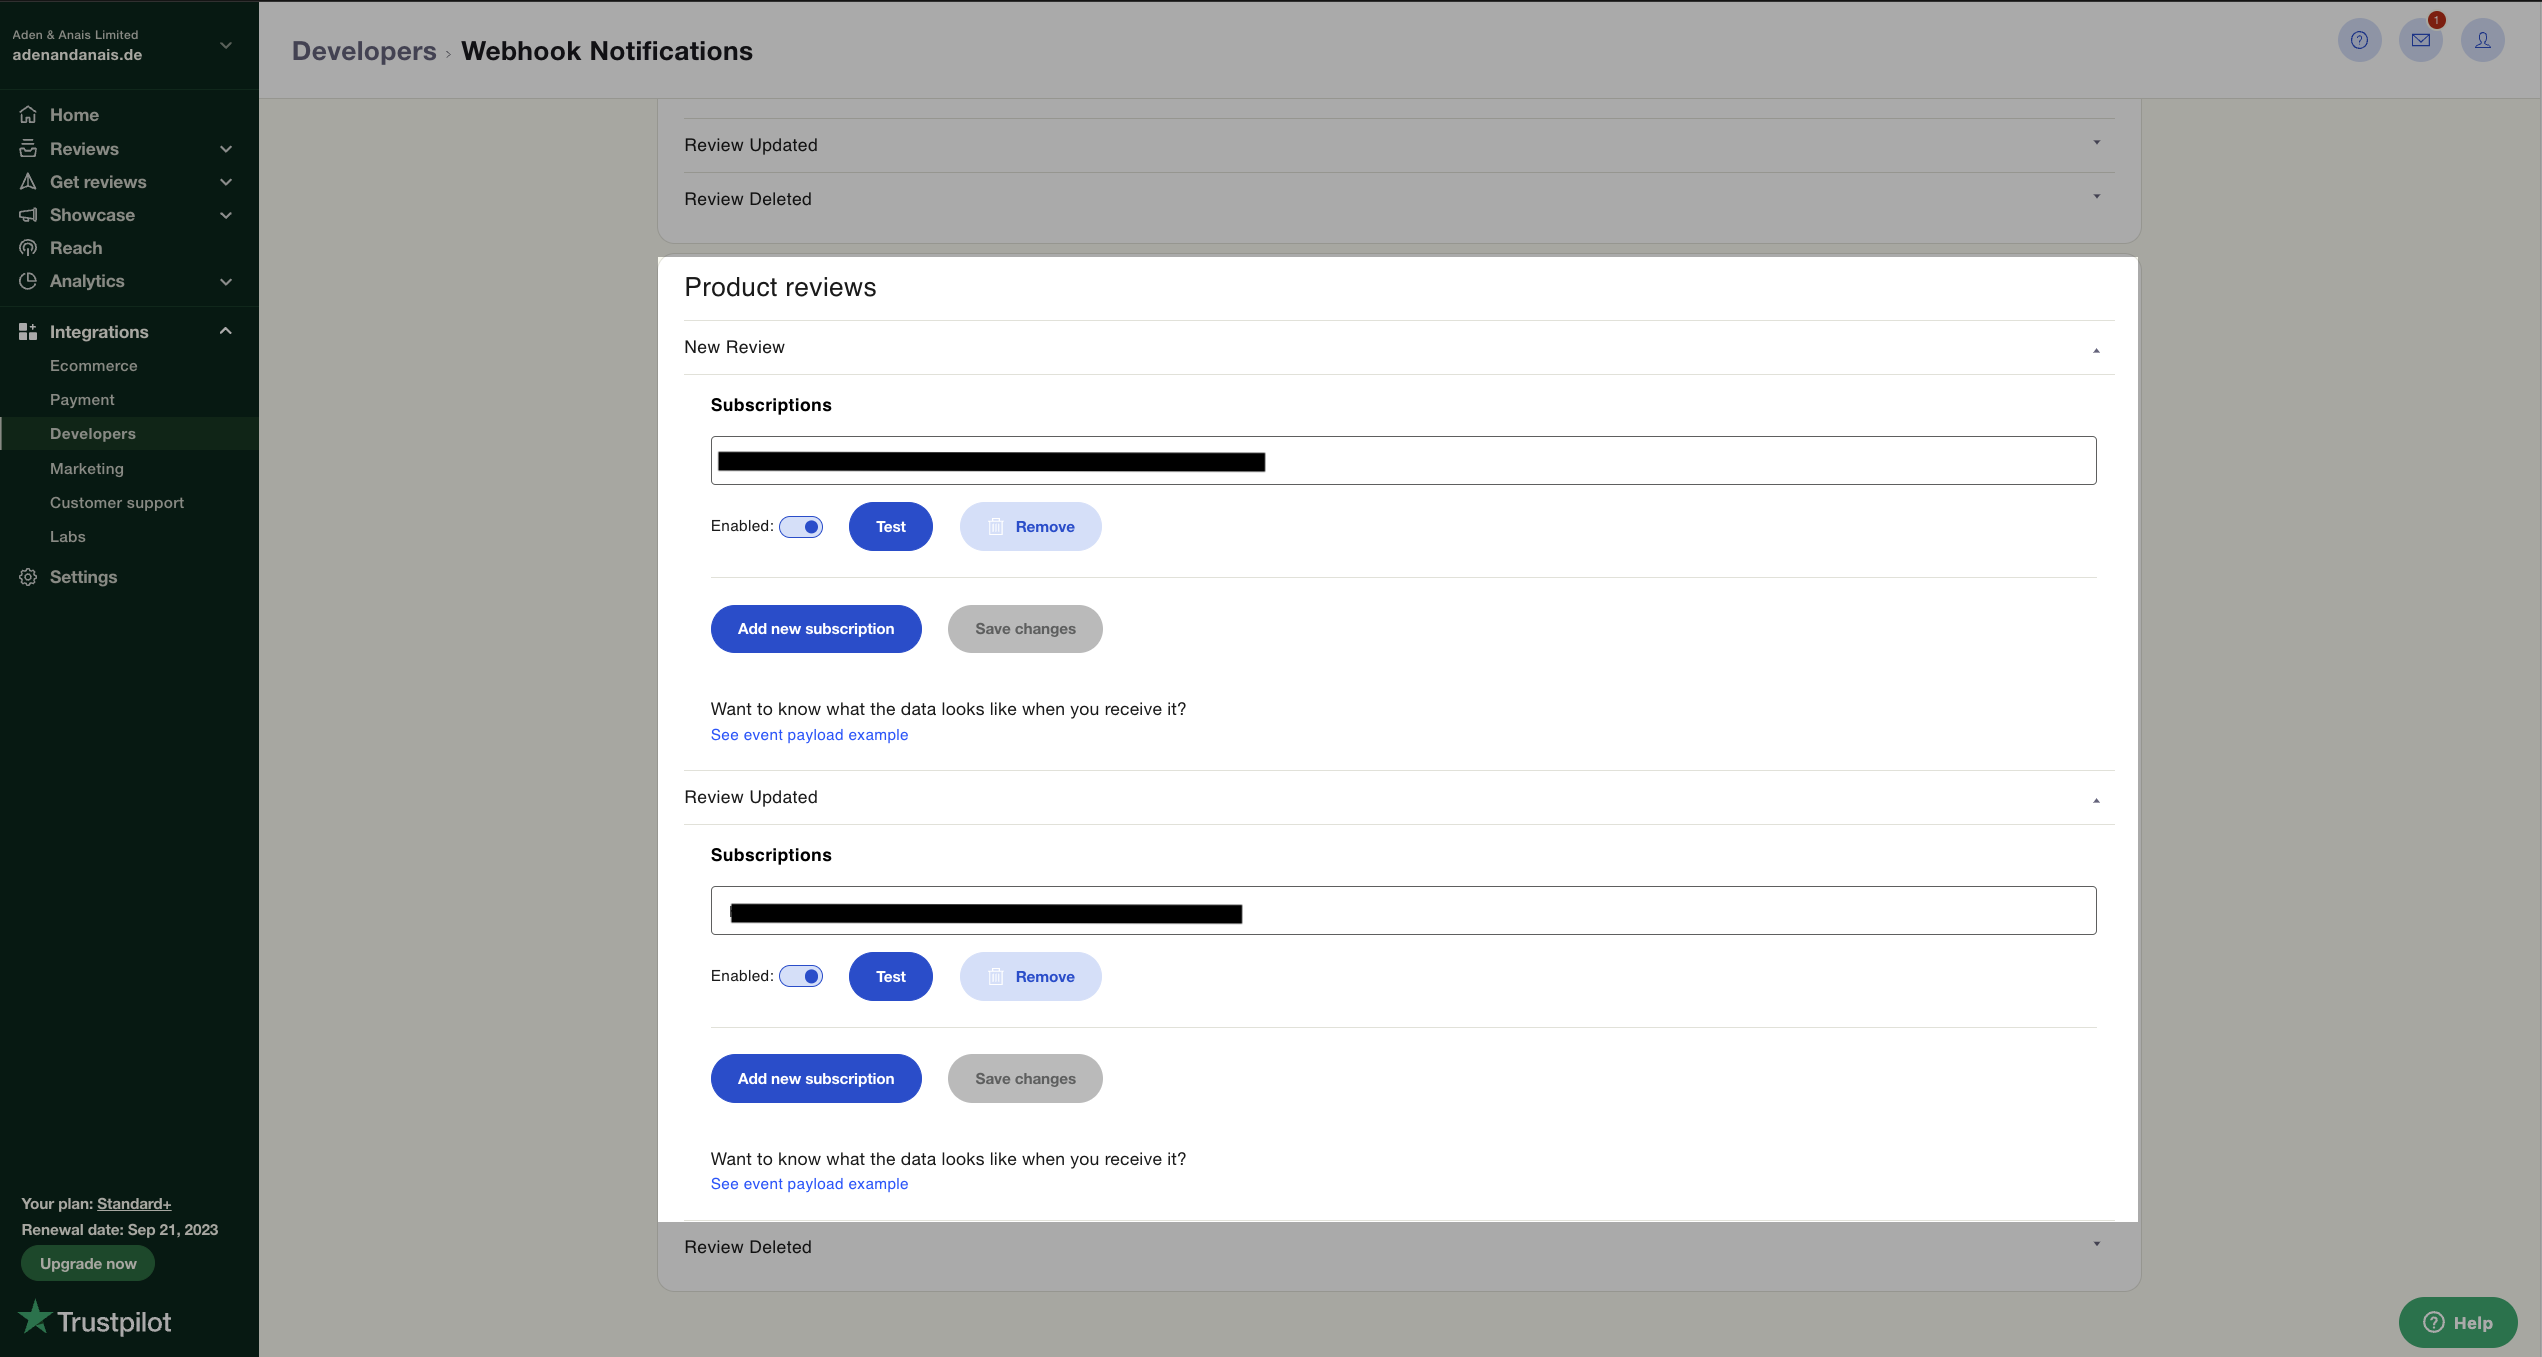Open Review Updated event payload example link
2542x1357 pixels.
(809, 1184)
